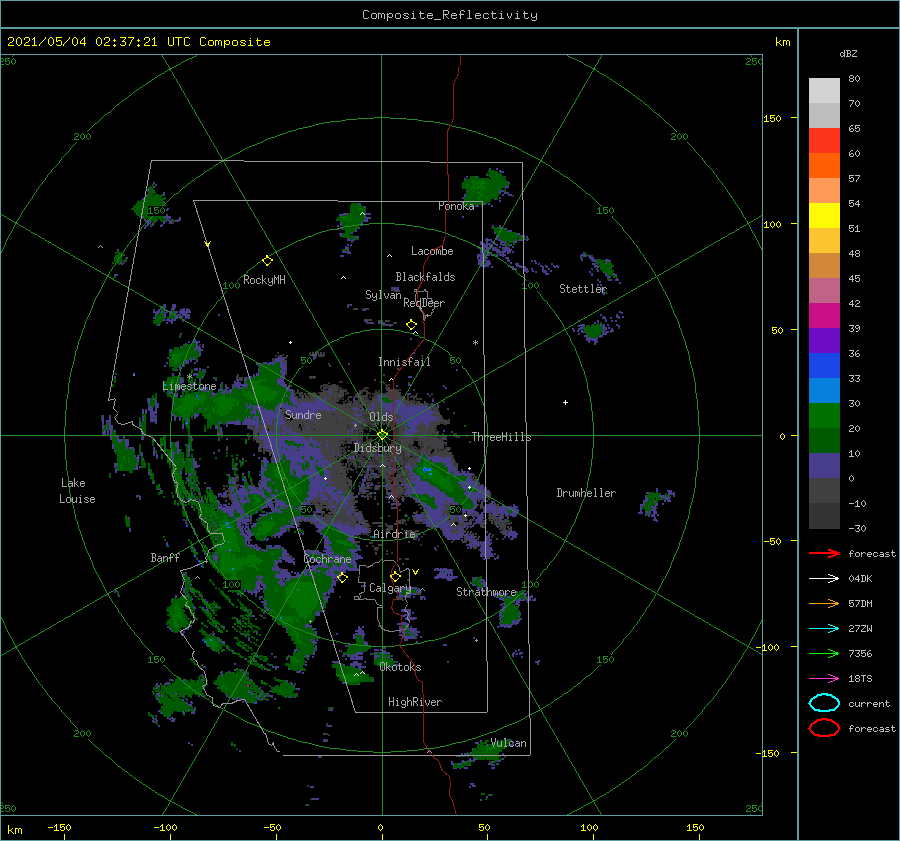Click the green echo cell northeast of Ponoka
The height and width of the screenshot is (841, 900).
click(486, 185)
